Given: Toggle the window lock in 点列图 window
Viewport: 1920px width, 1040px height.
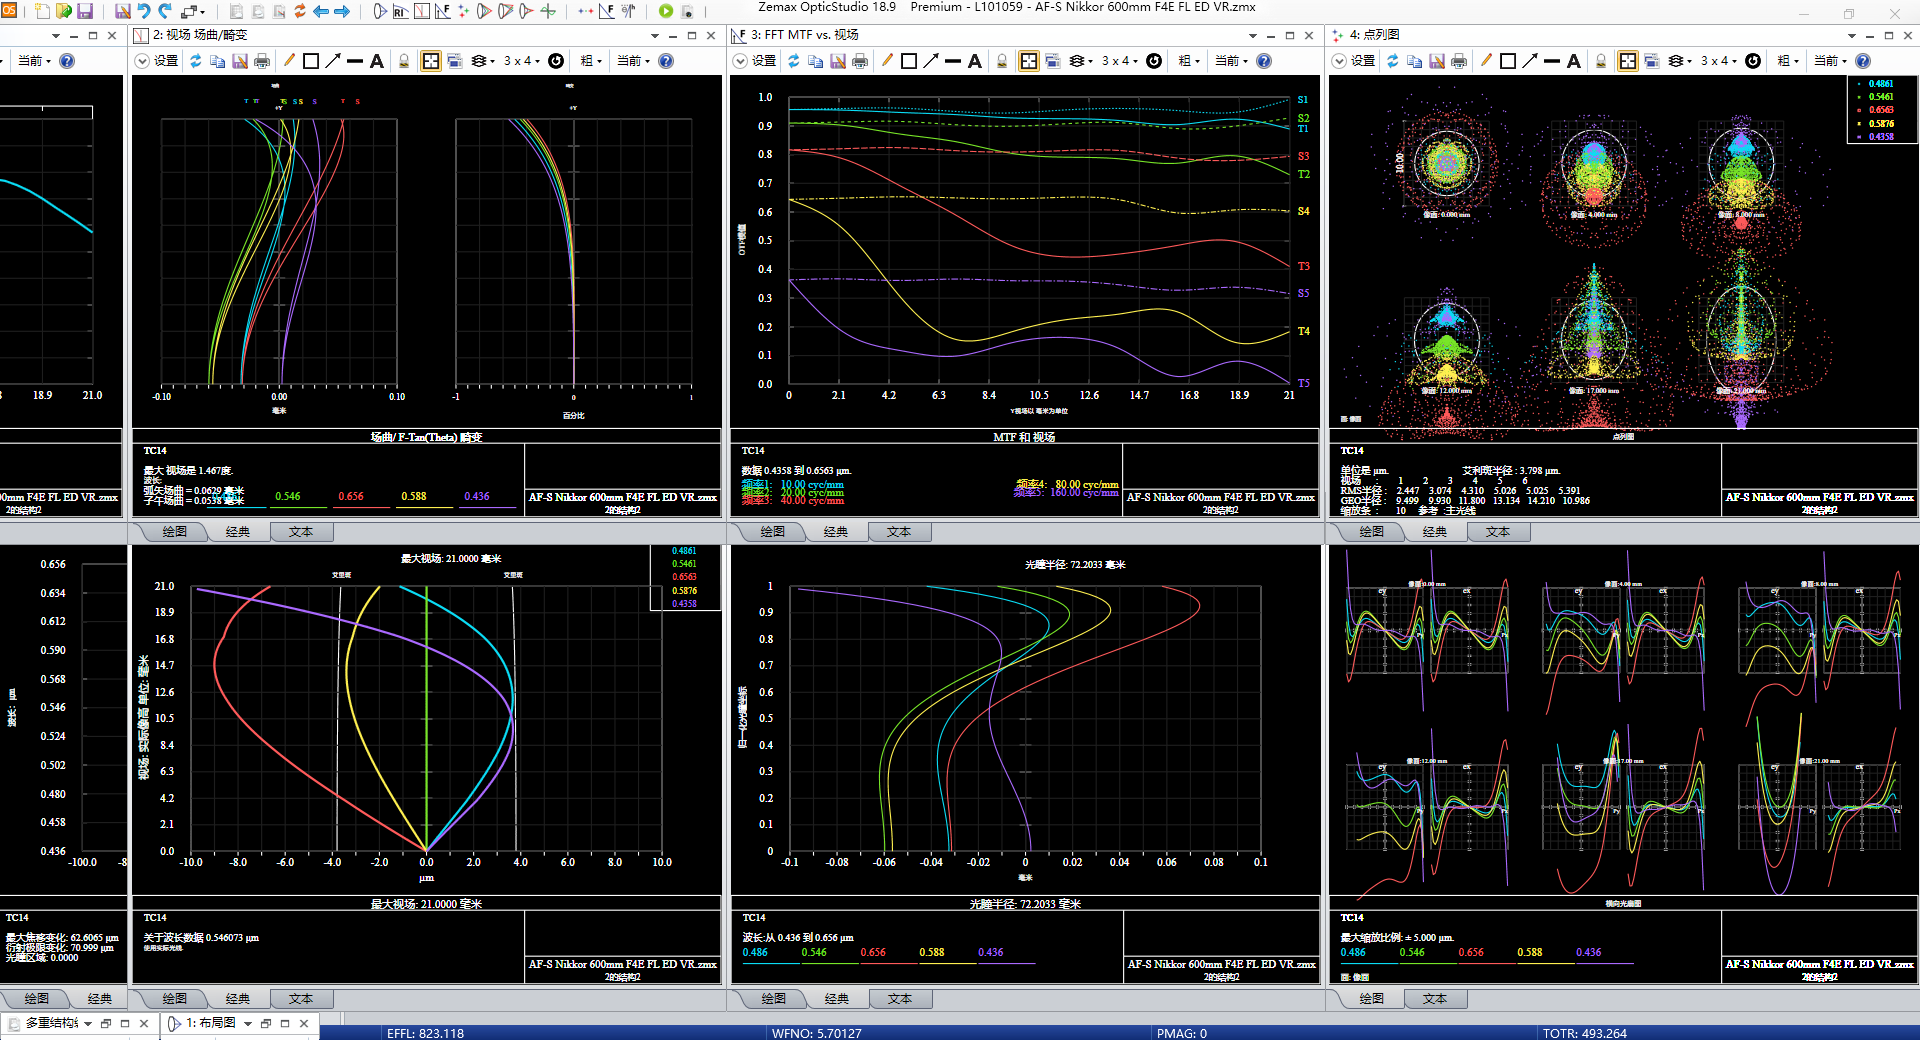Looking at the screenshot, I should pos(1601,61).
